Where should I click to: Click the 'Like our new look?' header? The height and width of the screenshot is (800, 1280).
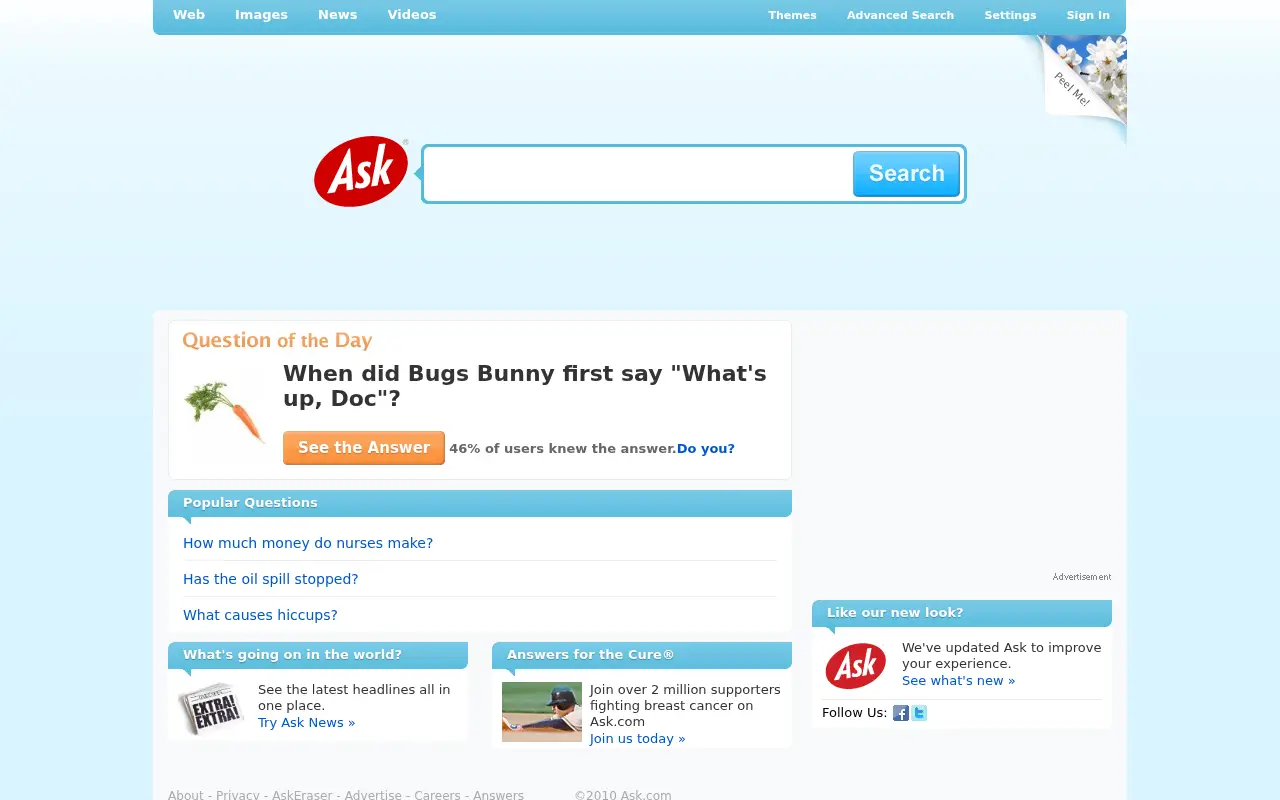coord(962,613)
